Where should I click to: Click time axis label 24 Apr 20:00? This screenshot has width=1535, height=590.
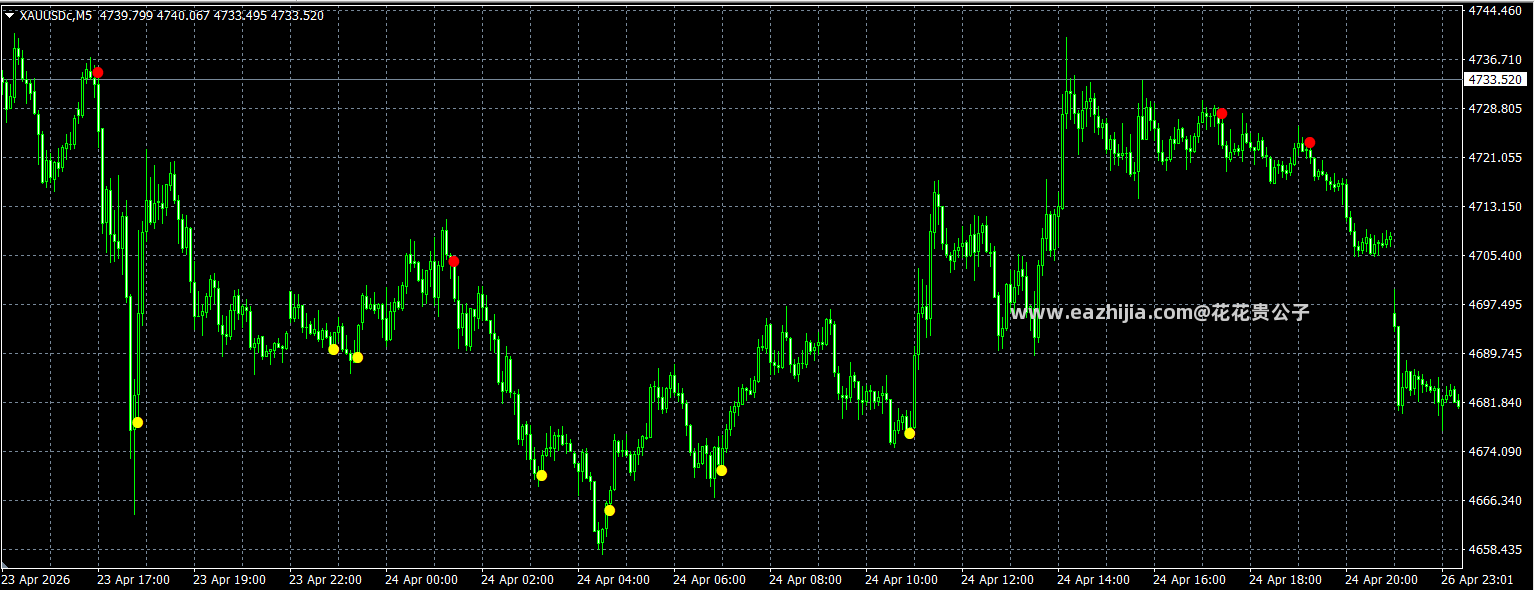[x=1381, y=579]
